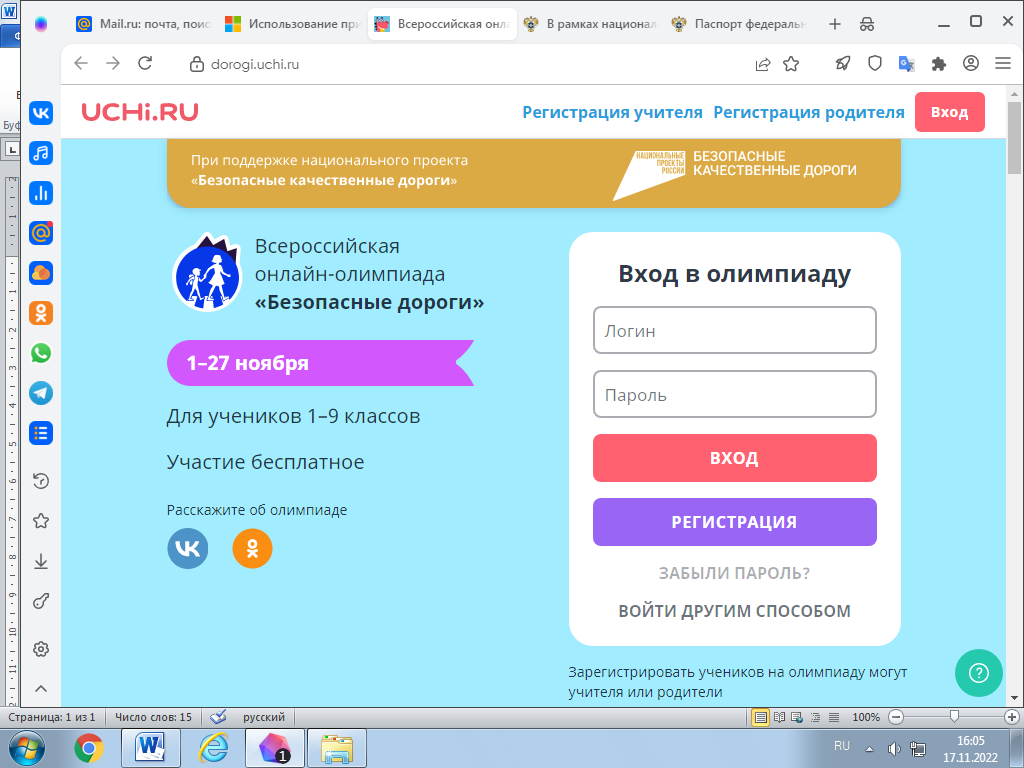Go back to the previous page
The height and width of the screenshot is (768, 1024).
81,63
